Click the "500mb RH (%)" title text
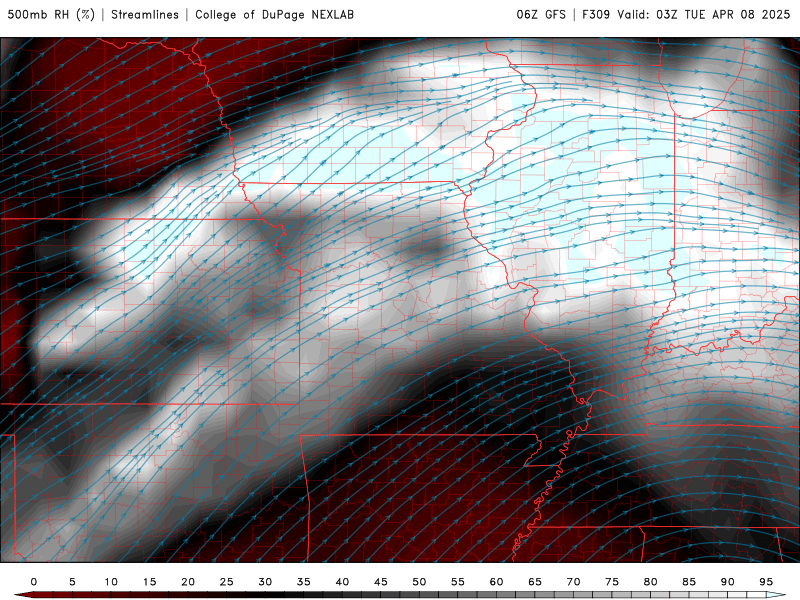800x600 pixels. click(51, 14)
